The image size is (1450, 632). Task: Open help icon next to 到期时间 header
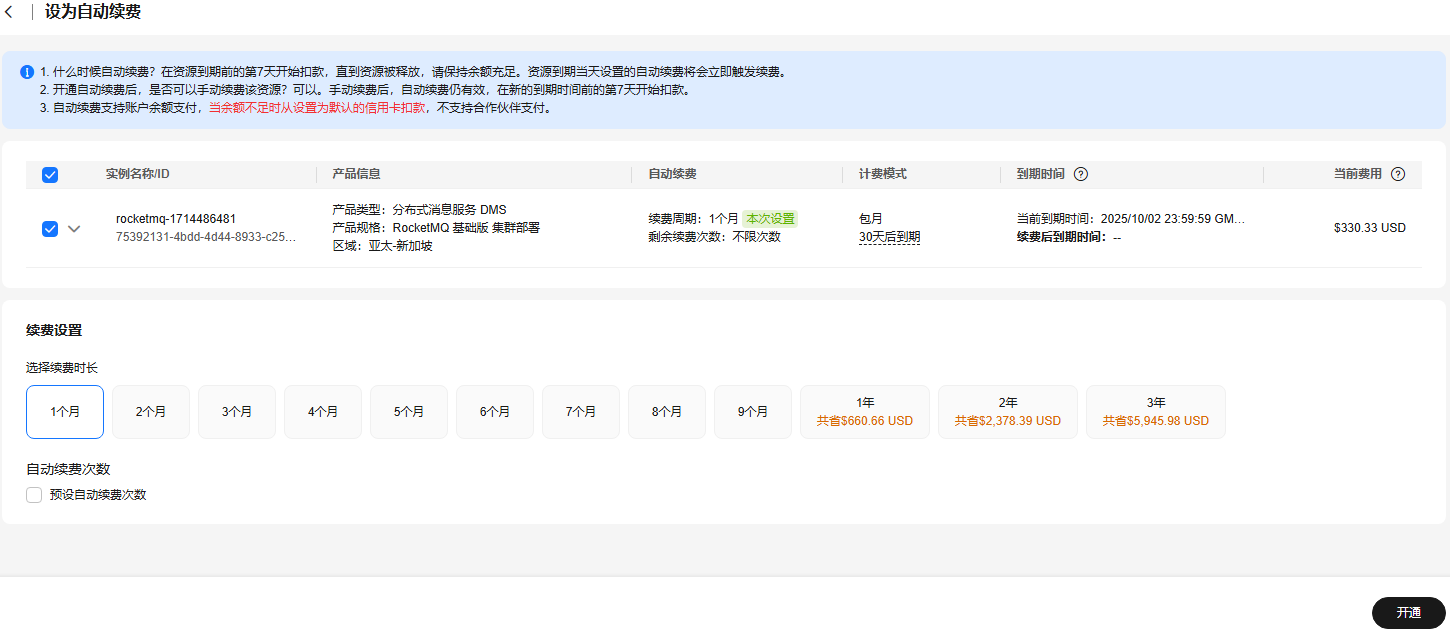coord(1080,174)
